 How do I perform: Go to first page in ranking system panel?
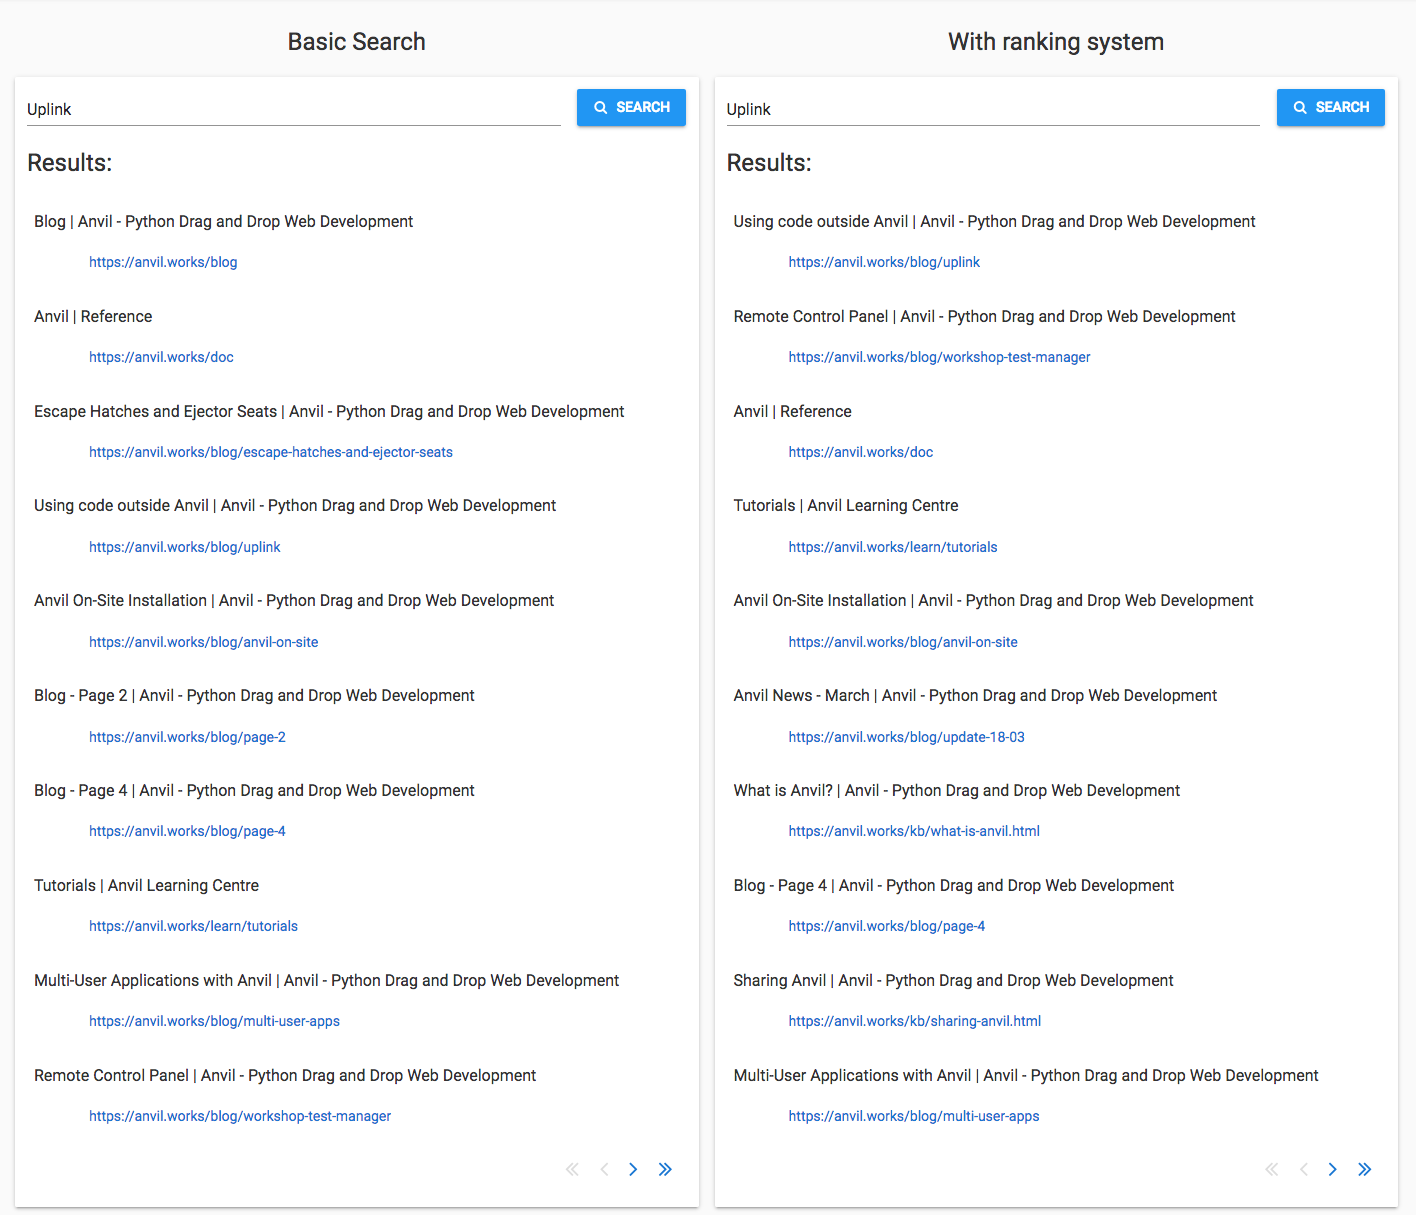tap(1271, 1169)
